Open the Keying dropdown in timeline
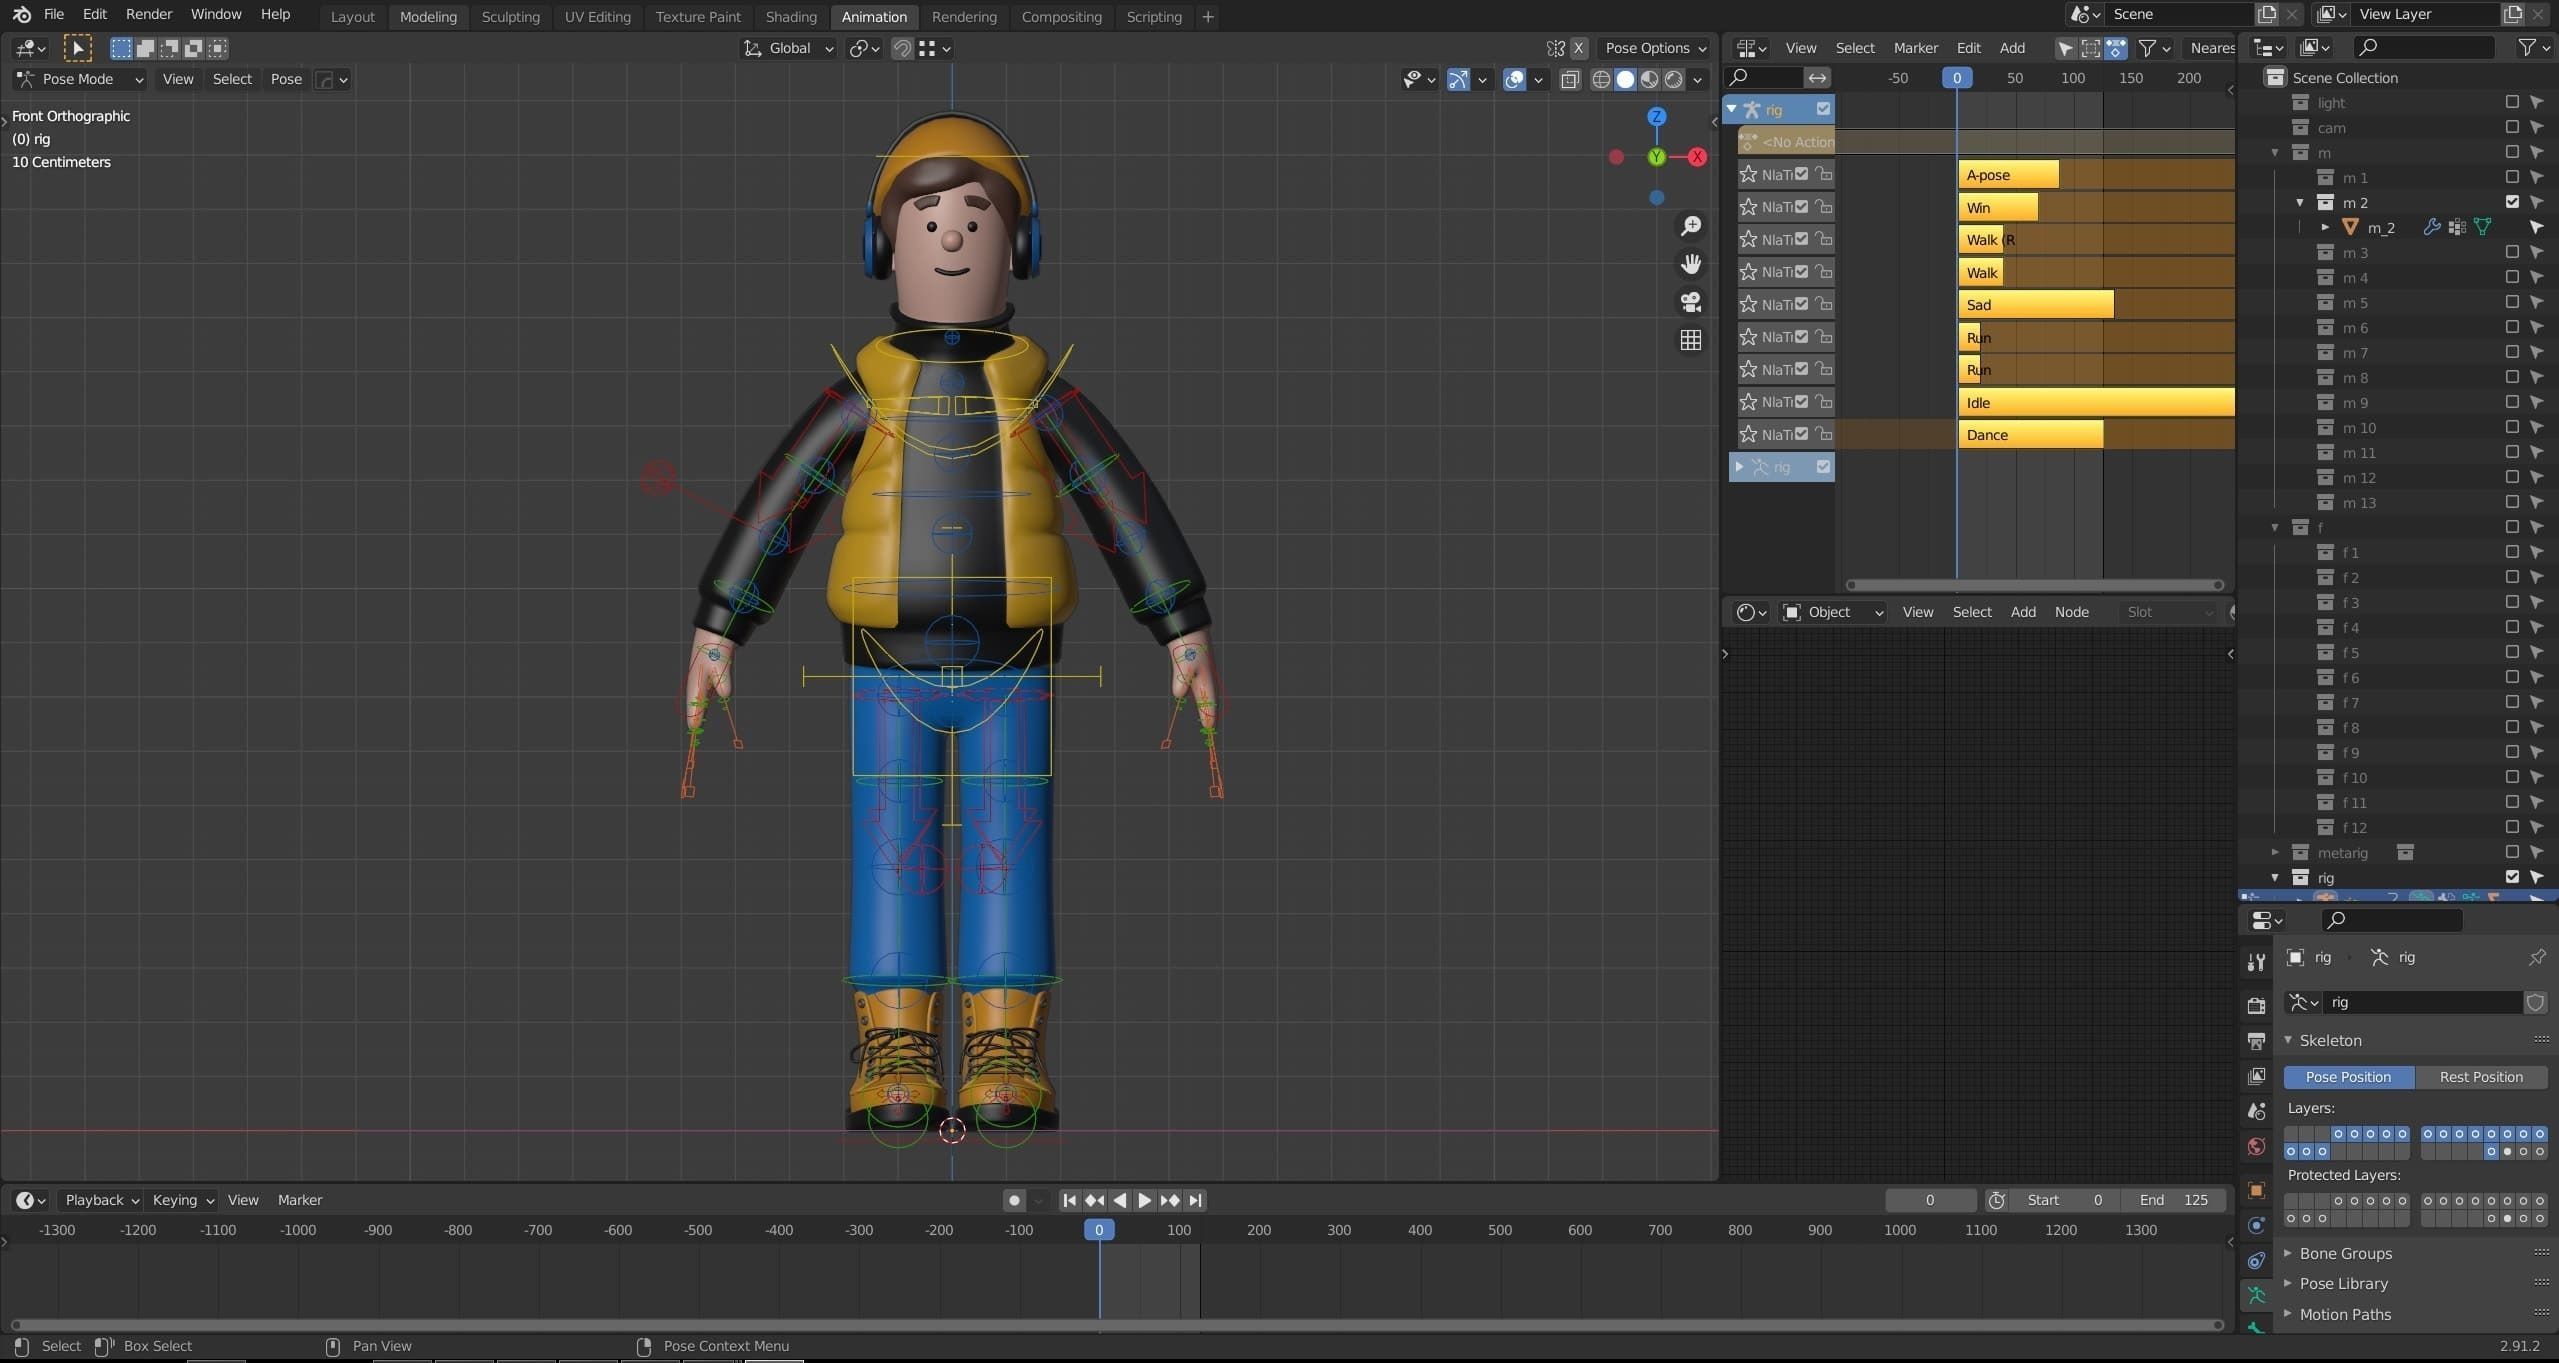 (182, 1200)
